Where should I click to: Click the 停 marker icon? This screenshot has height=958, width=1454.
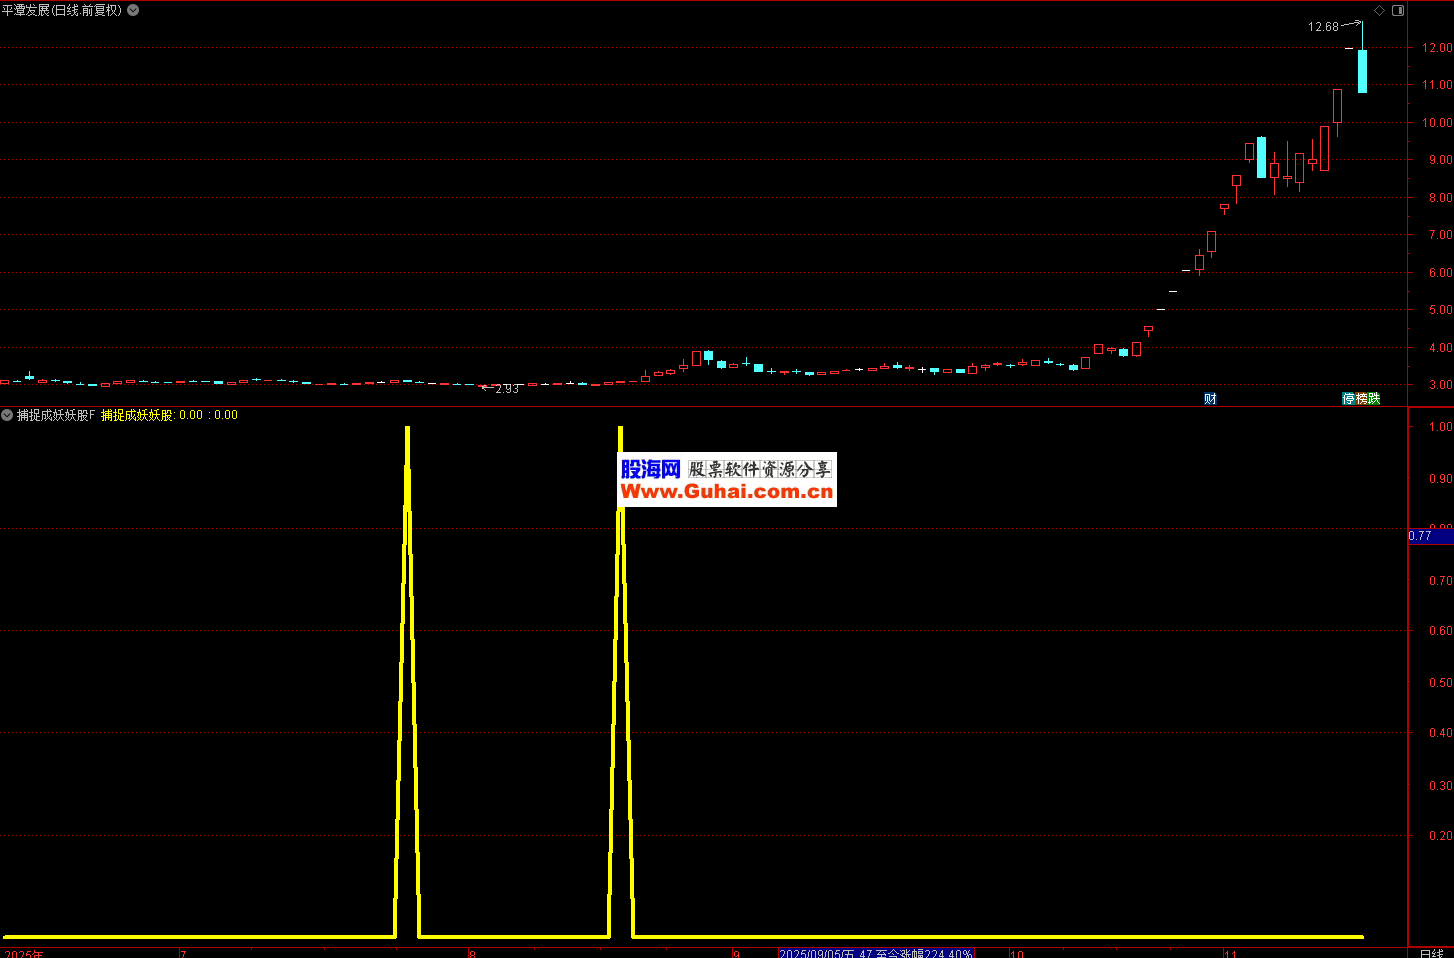click(1348, 399)
